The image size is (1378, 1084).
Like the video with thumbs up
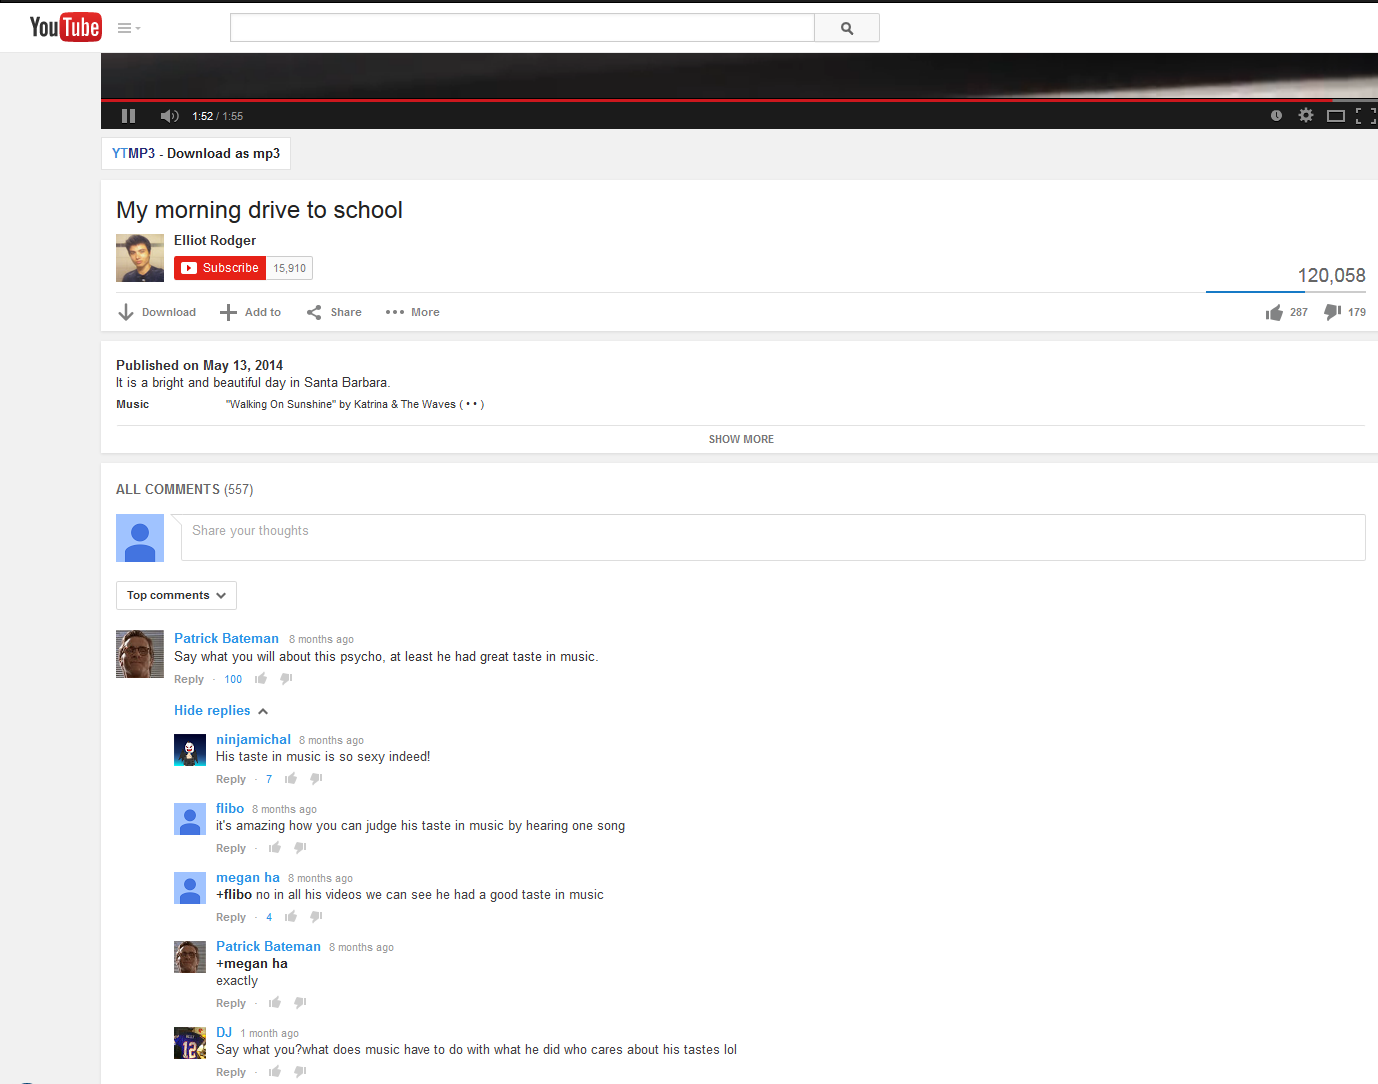pyautogui.click(x=1286, y=312)
